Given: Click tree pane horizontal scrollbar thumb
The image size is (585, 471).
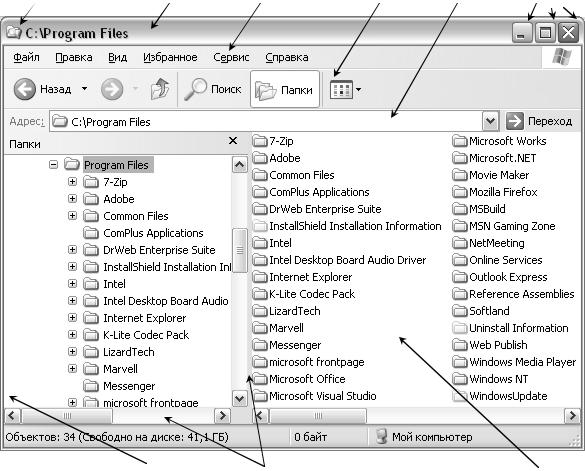Looking at the screenshot, I should (67, 415).
